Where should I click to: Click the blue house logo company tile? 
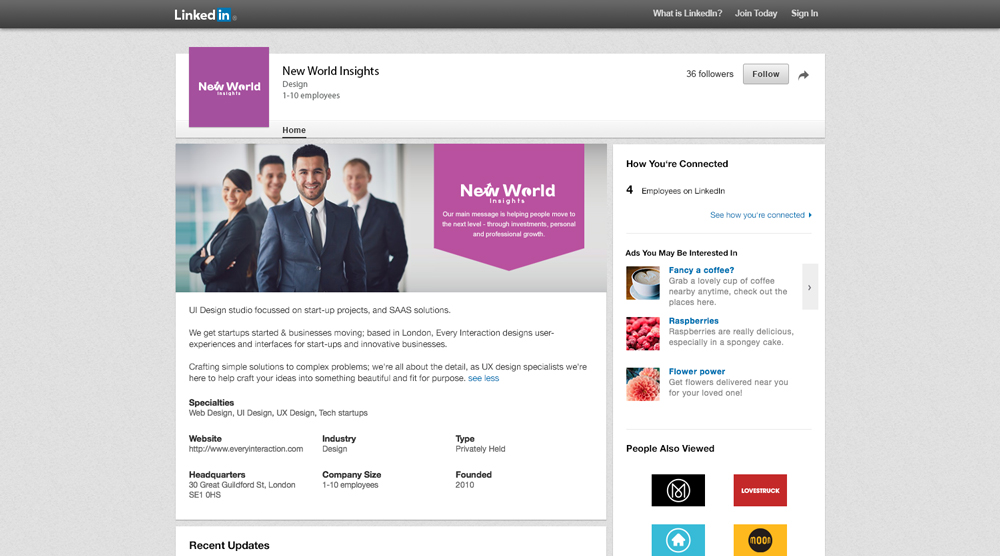pyautogui.click(x=678, y=540)
